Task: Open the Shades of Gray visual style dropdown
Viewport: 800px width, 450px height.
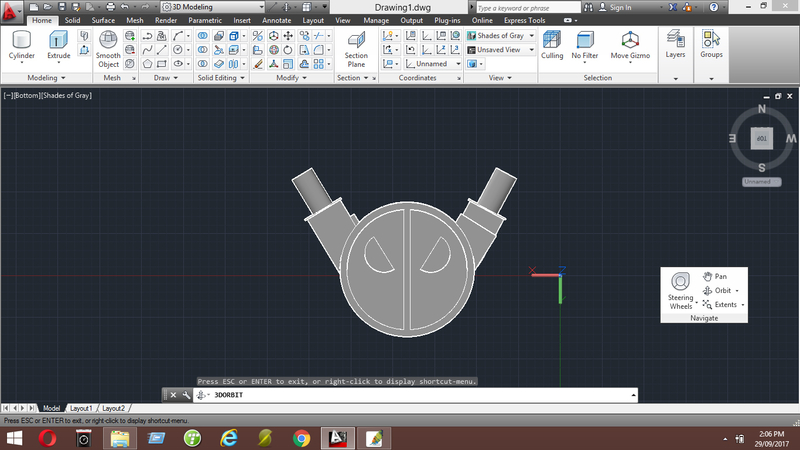Action: click(x=501, y=36)
